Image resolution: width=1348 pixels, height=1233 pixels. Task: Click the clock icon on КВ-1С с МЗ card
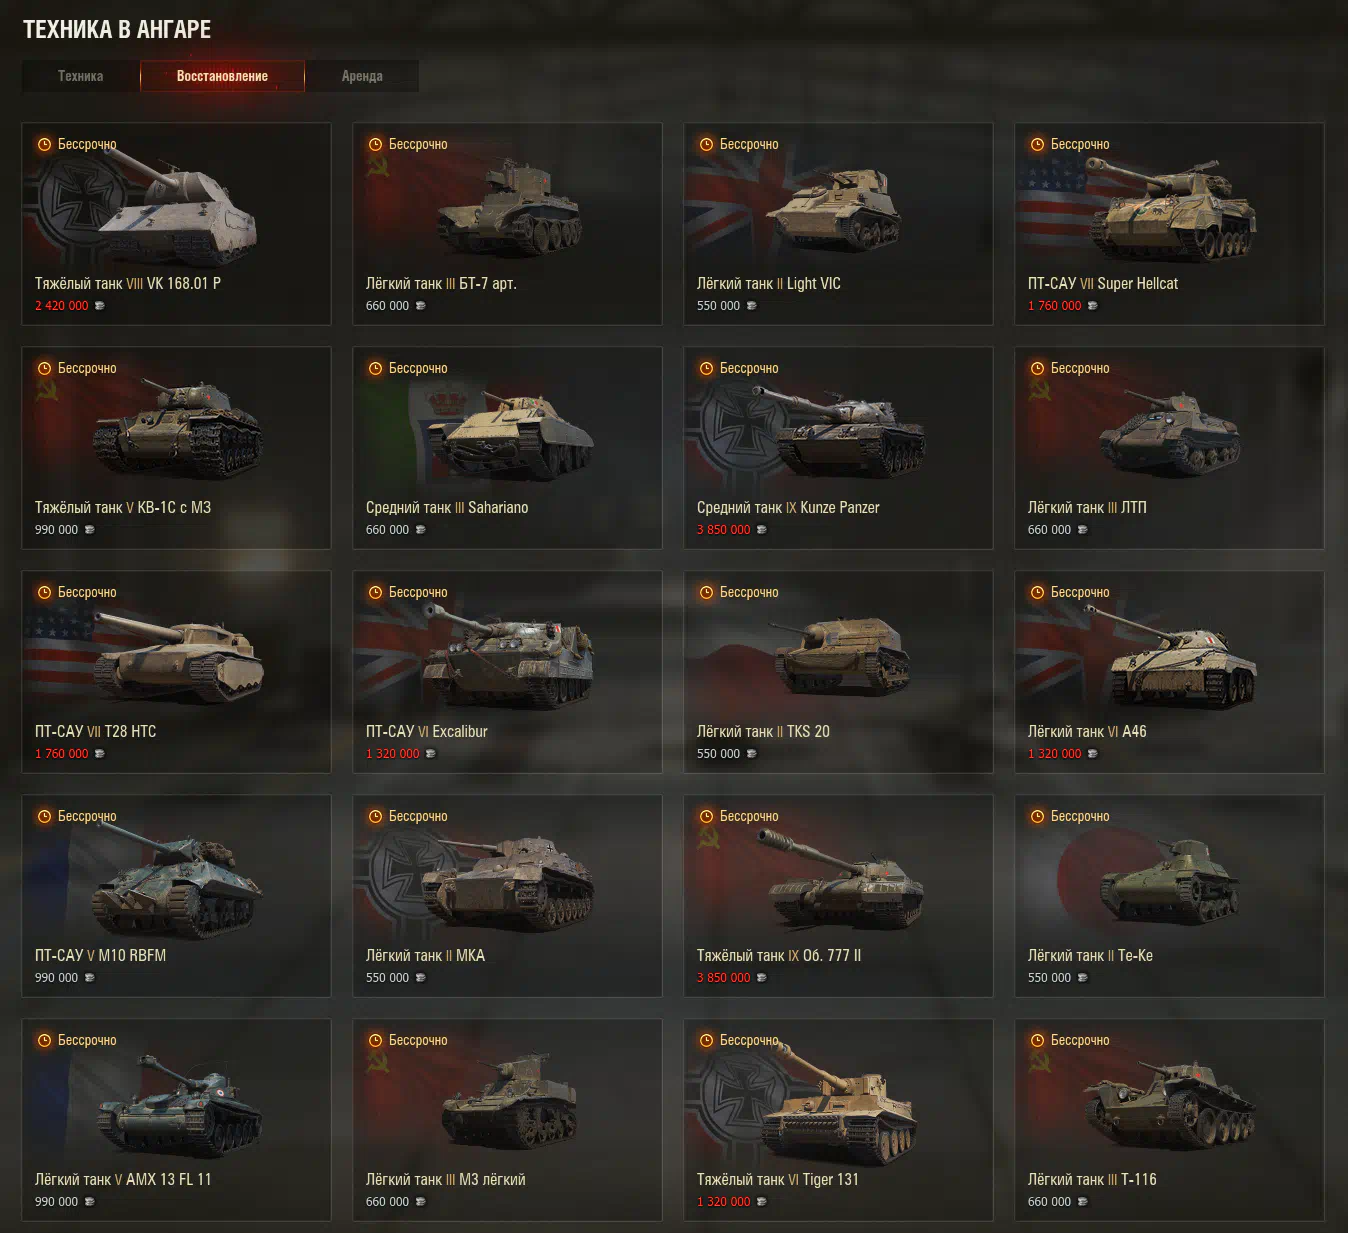click(x=45, y=368)
